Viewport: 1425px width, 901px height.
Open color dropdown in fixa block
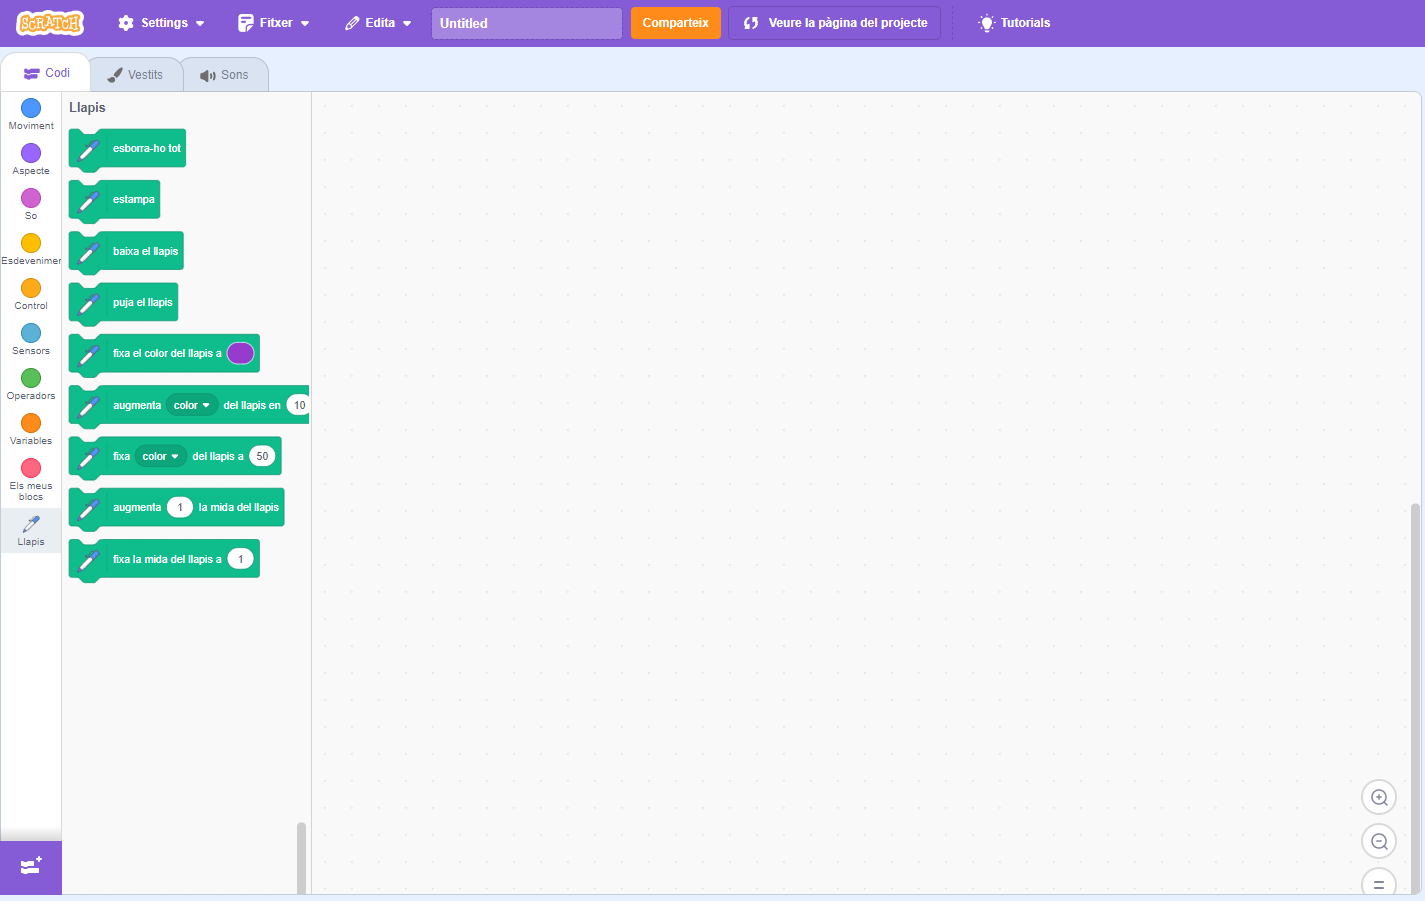click(160, 456)
